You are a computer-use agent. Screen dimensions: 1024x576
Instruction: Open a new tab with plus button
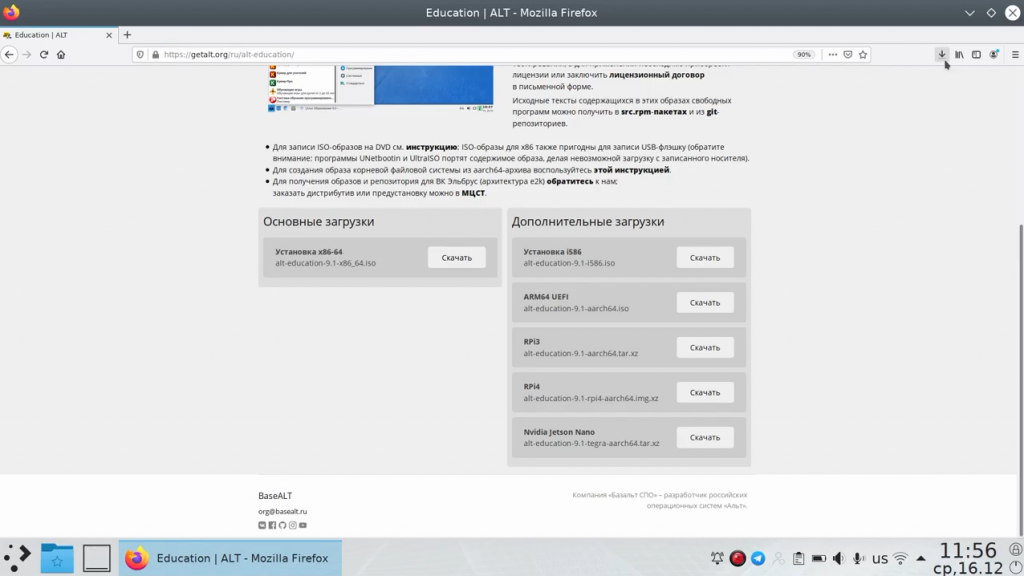pos(127,35)
